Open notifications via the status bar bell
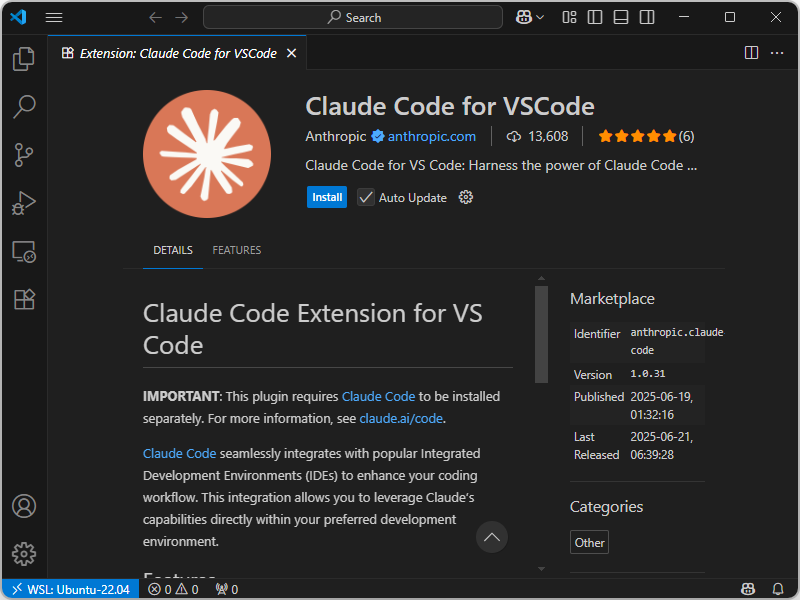The width and height of the screenshot is (800, 600). (x=779, y=589)
